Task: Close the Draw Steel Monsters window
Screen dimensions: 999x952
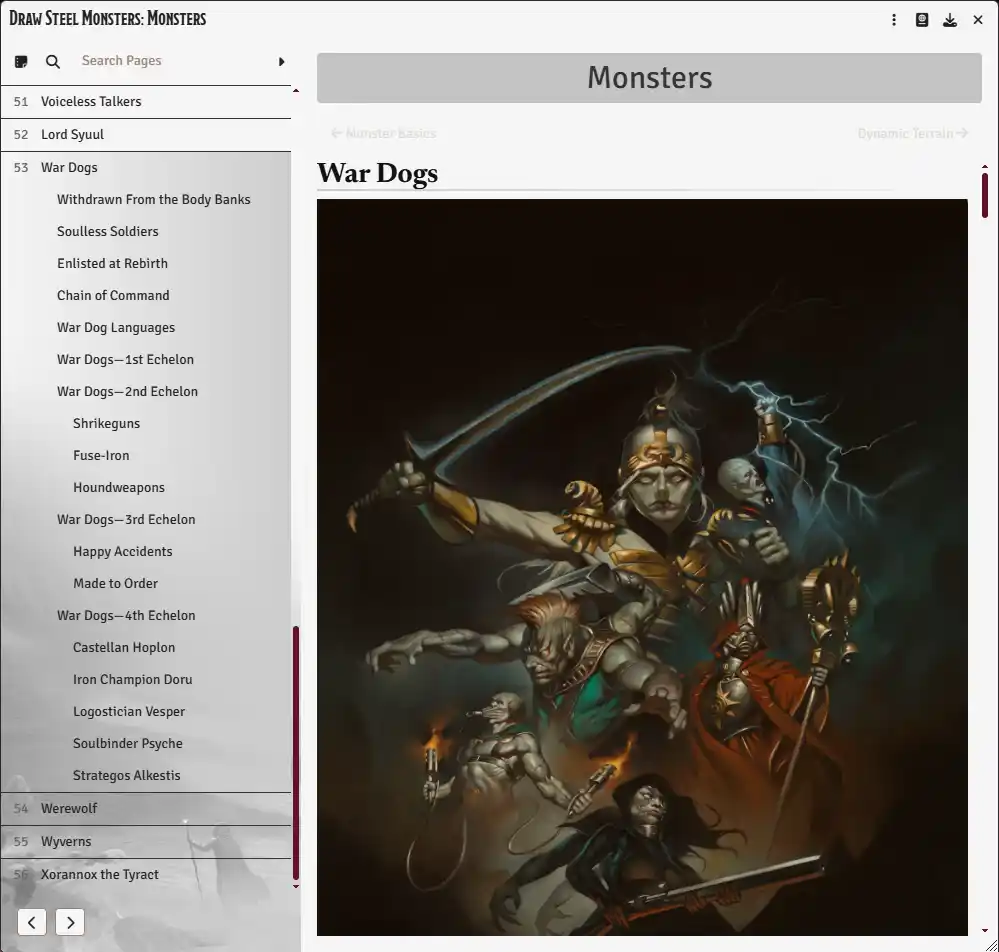Action: 978,19
